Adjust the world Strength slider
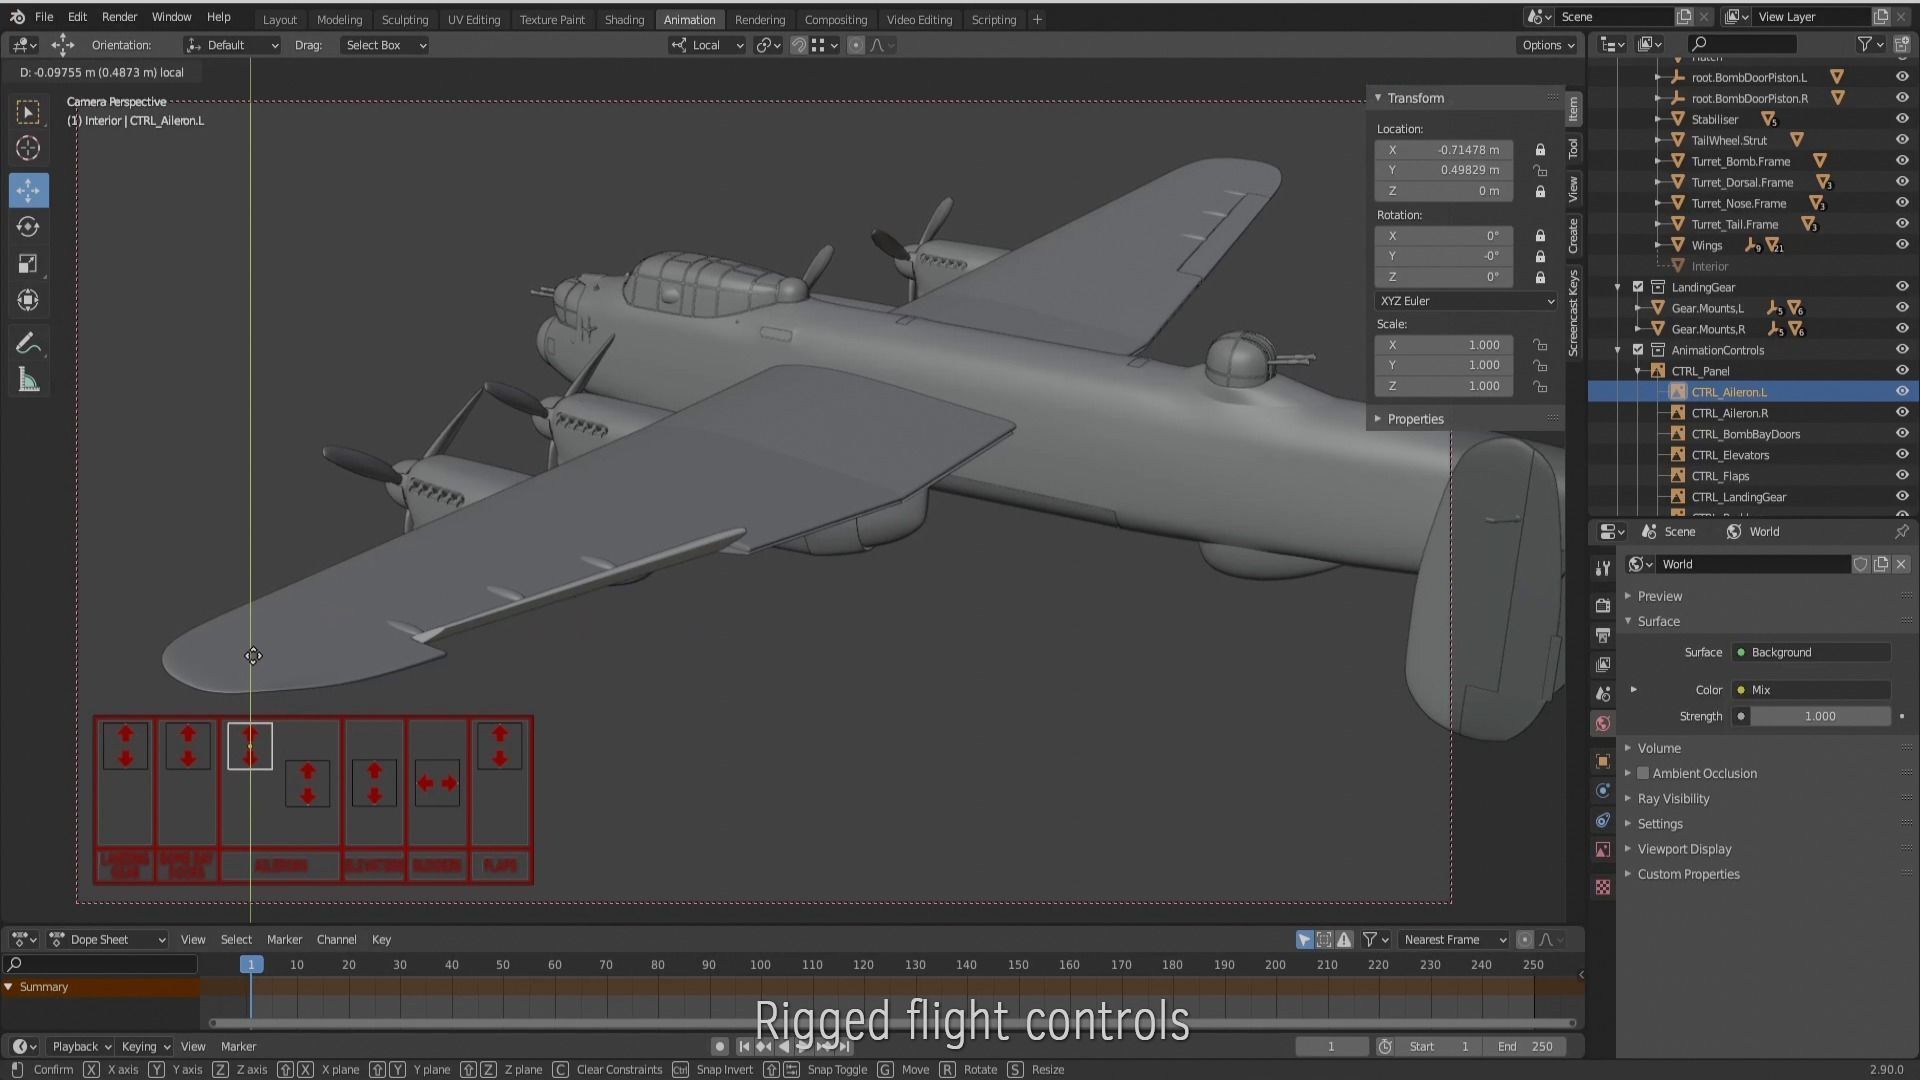The width and height of the screenshot is (1920, 1080). click(x=1819, y=716)
